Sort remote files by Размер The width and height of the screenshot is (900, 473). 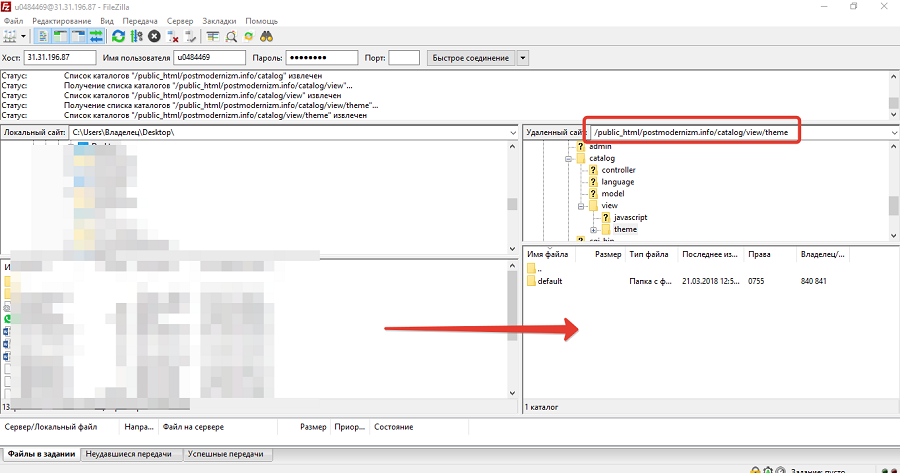(607, 254)
